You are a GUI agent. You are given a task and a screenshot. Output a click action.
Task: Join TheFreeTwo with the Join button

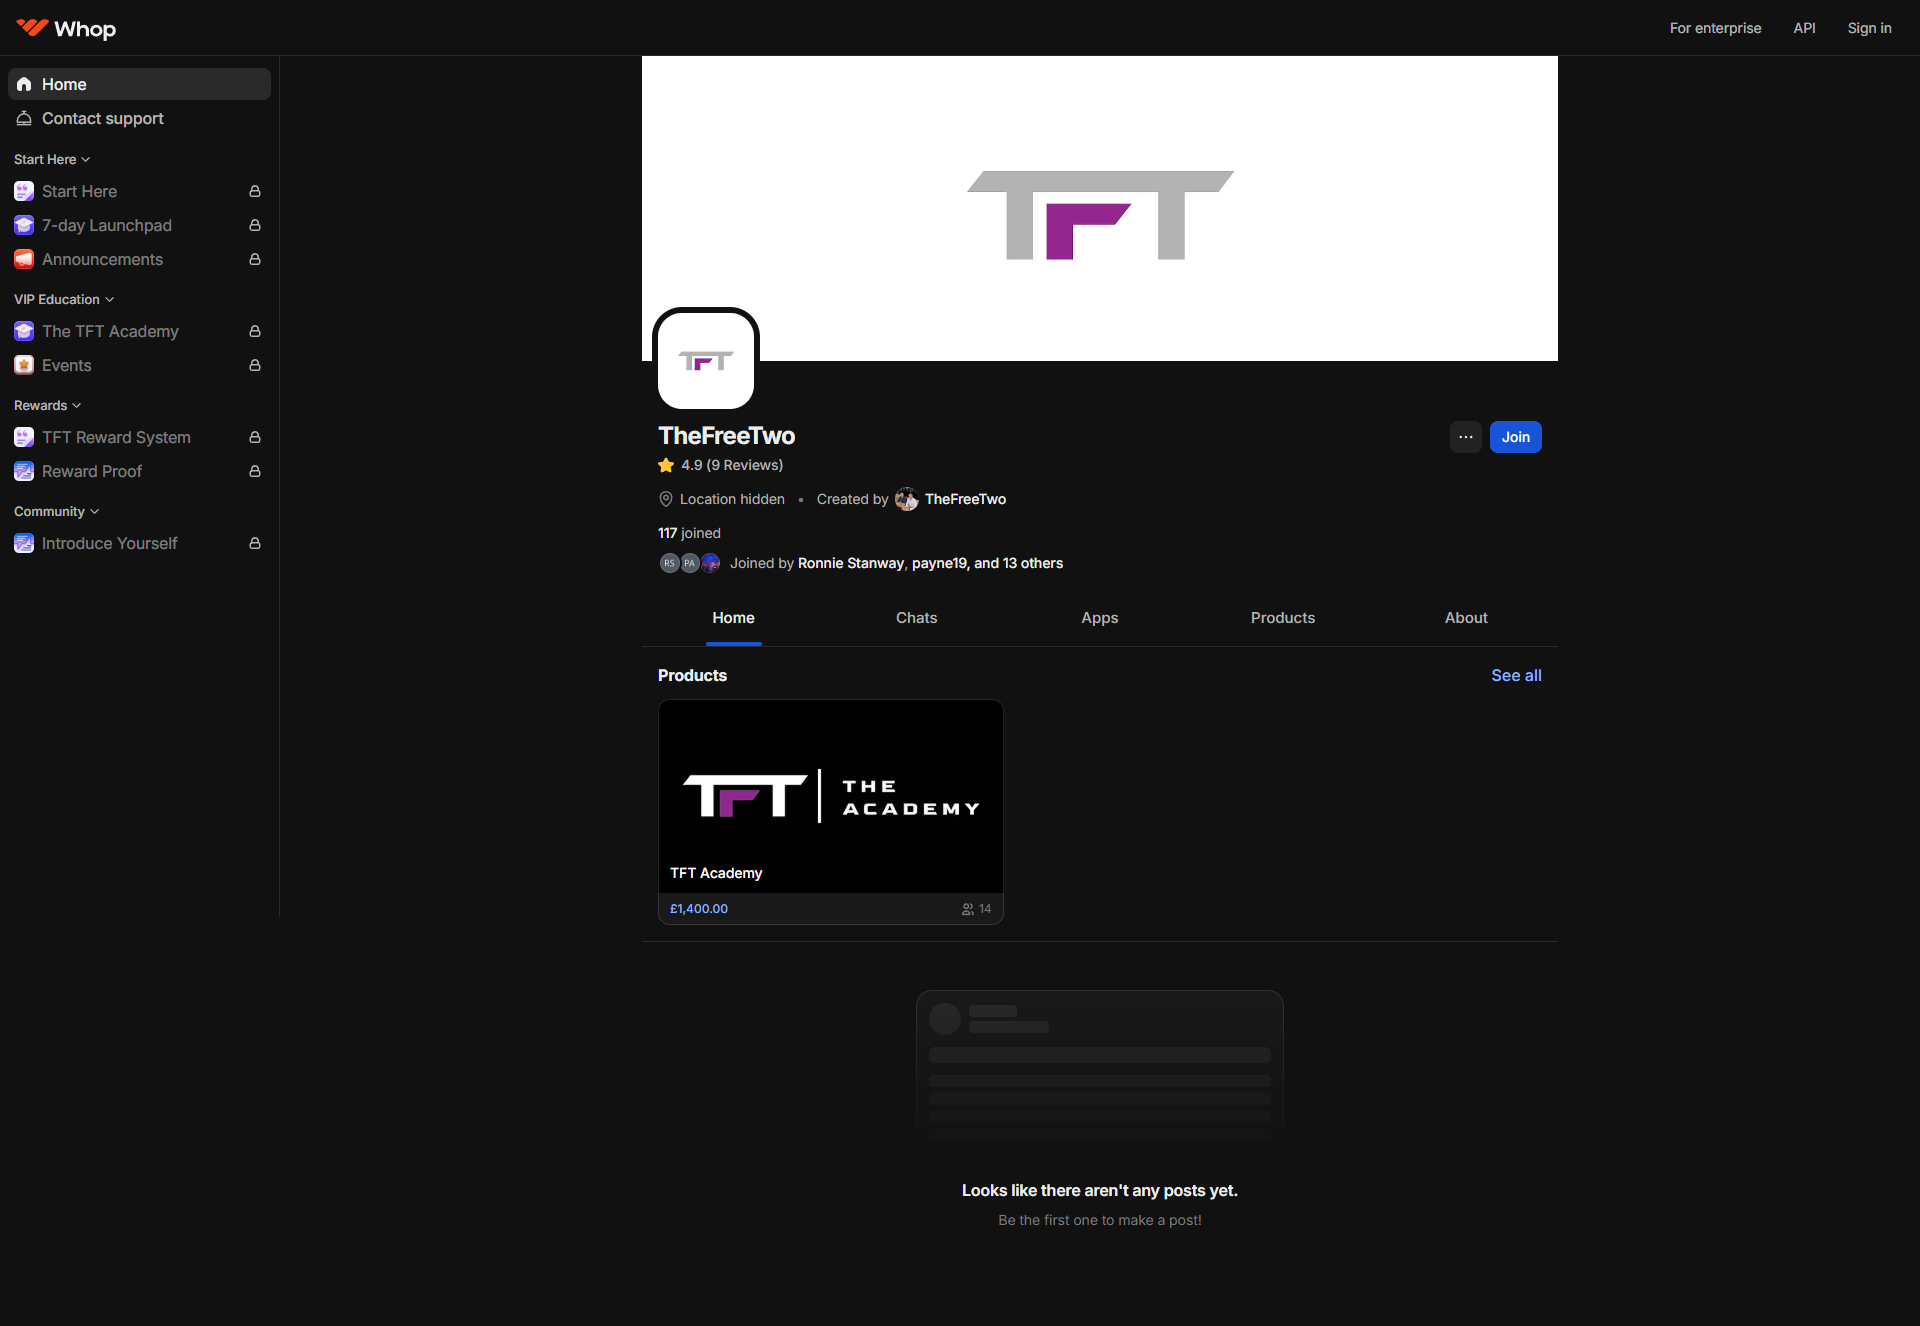point(1516,437)
